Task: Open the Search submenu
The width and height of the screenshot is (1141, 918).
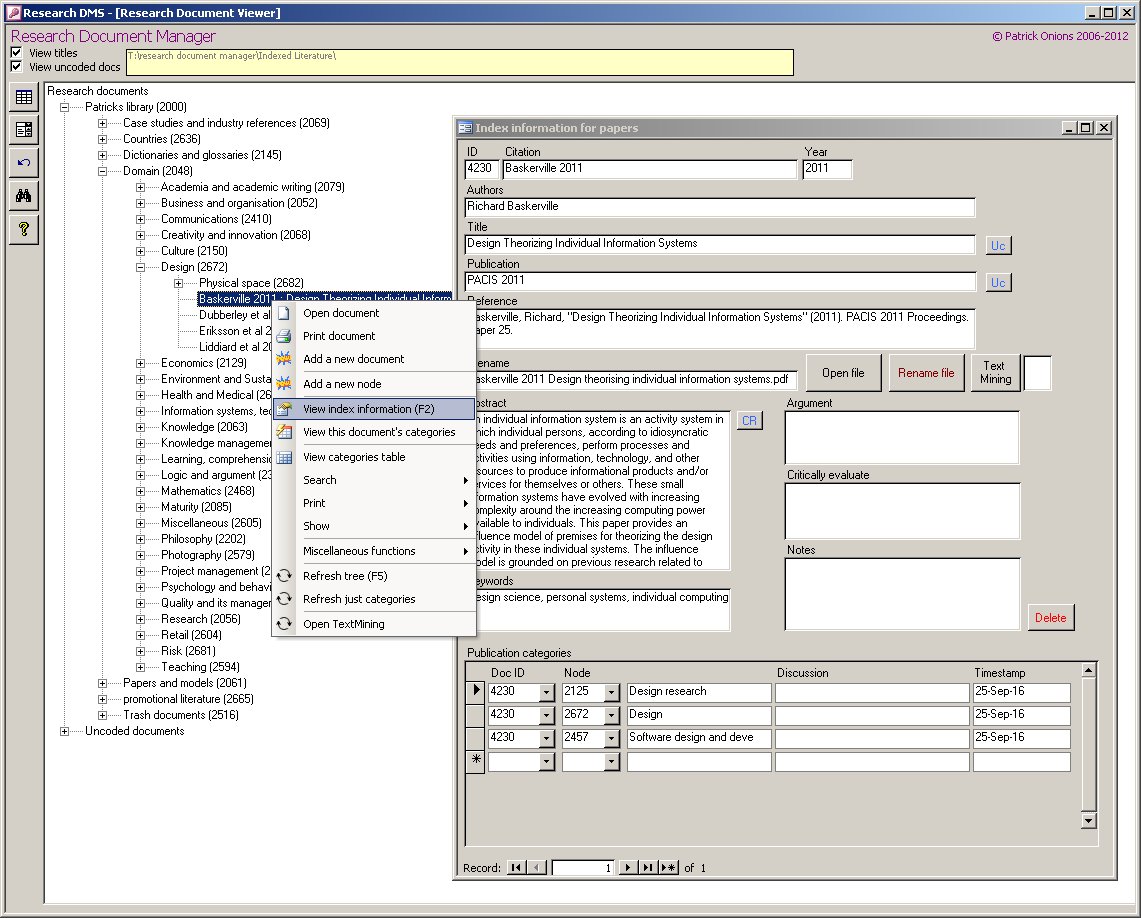Action: 374,480
